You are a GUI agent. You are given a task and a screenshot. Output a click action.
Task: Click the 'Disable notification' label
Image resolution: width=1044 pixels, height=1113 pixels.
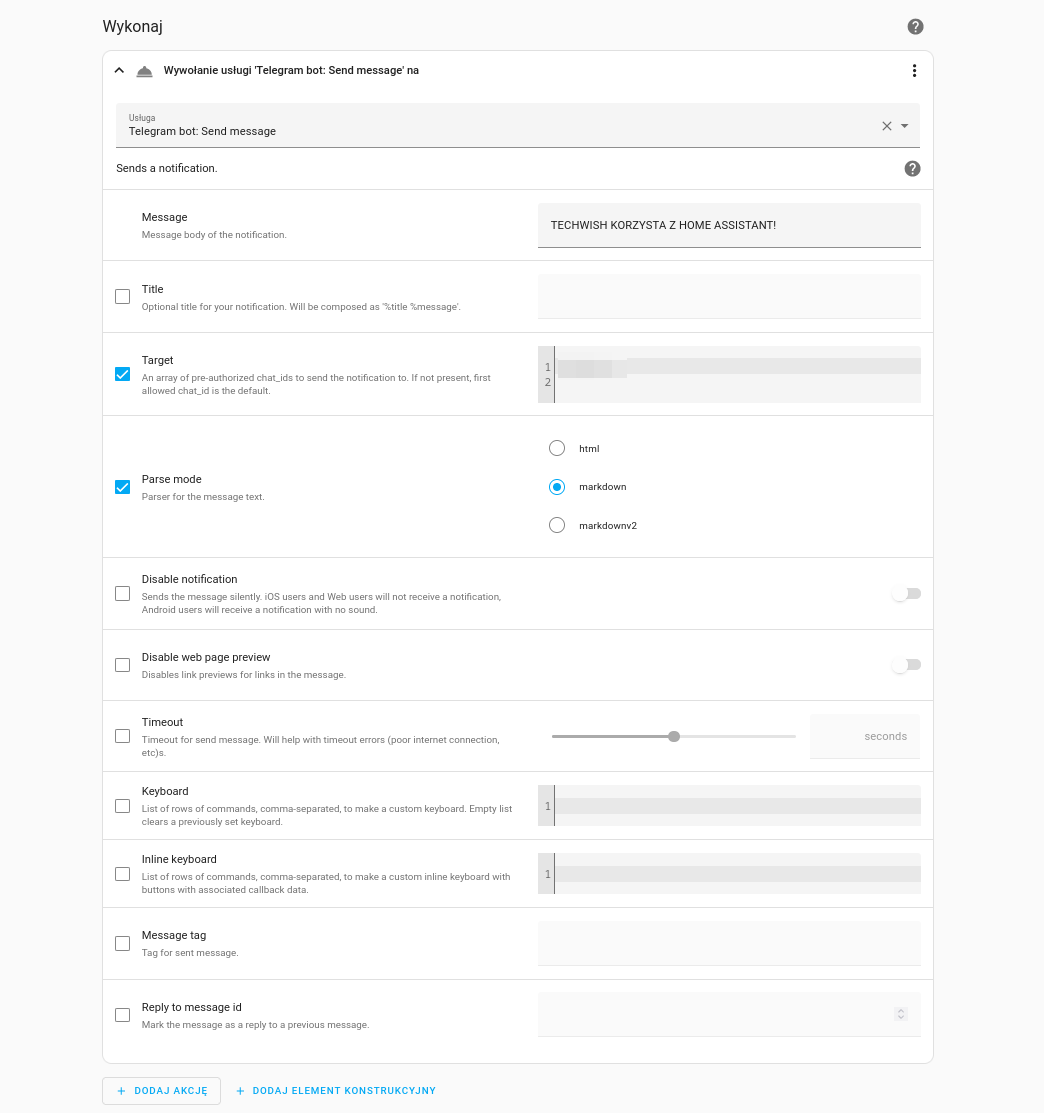189,579
